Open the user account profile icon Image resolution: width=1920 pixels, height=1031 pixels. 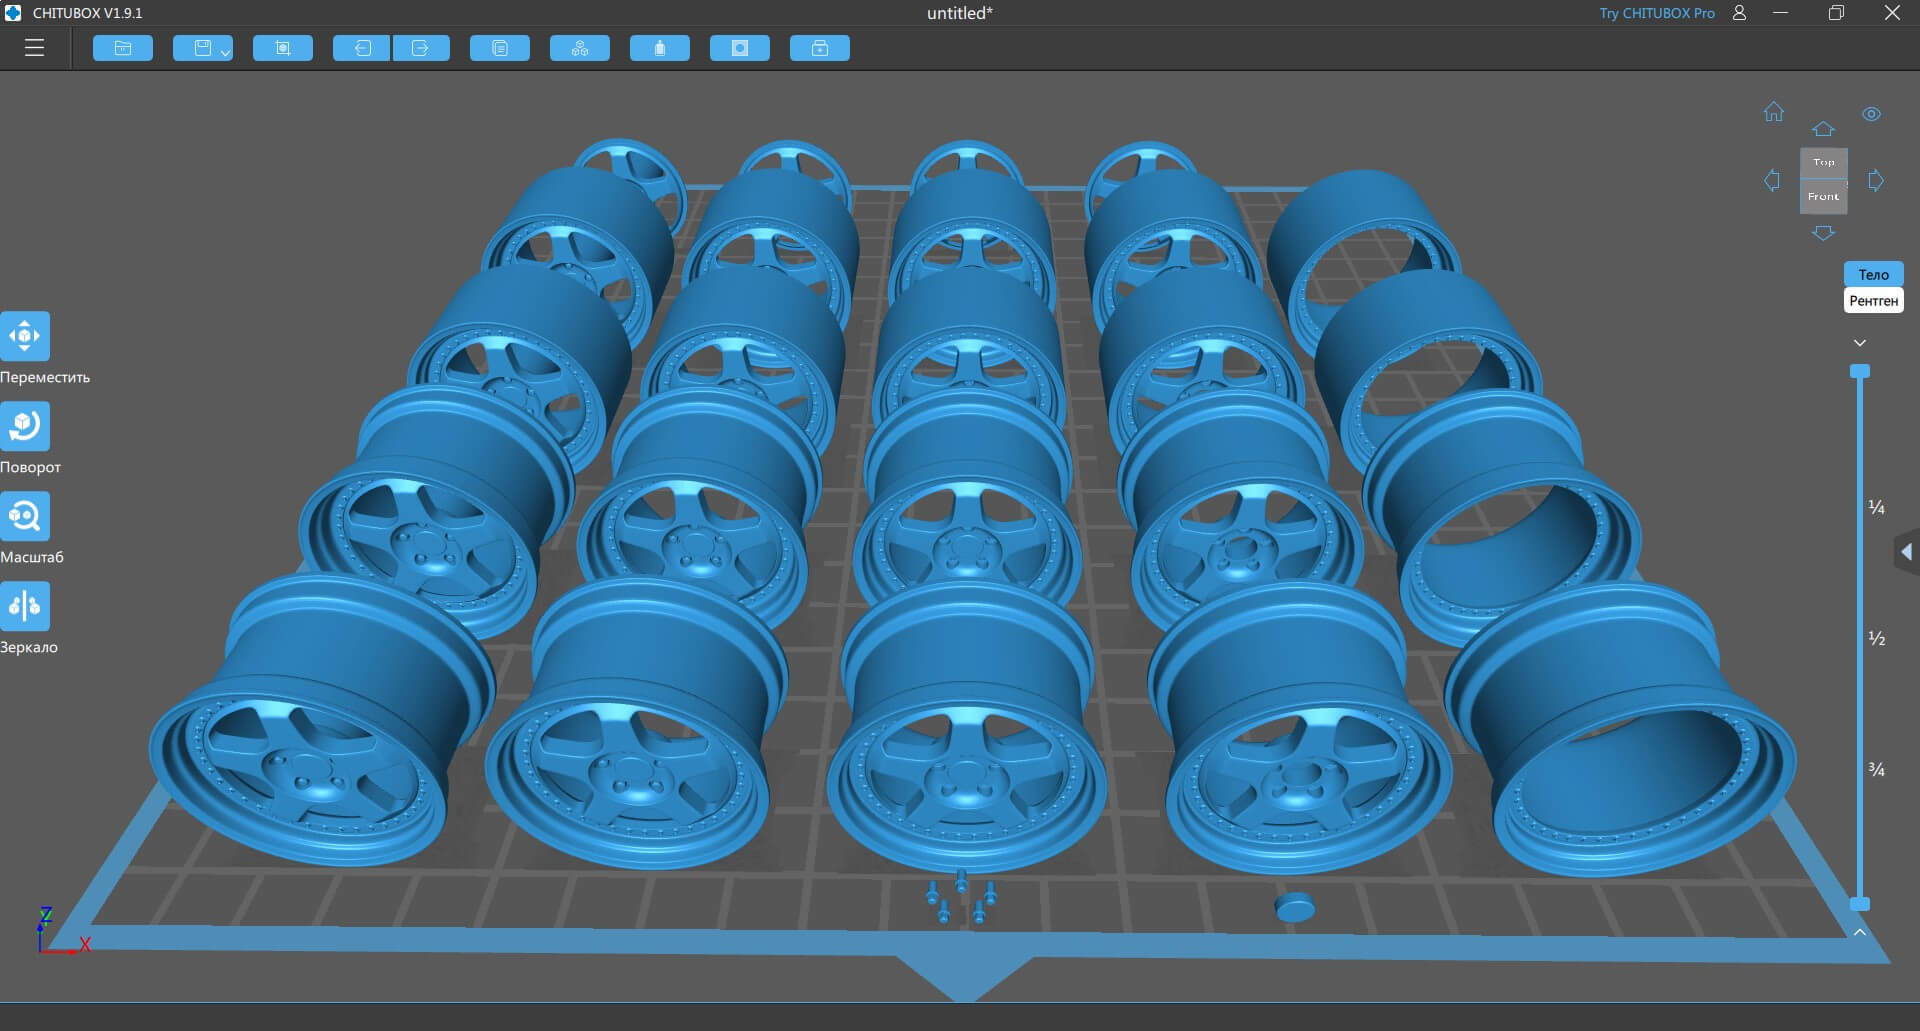(x=1739, y=13)
